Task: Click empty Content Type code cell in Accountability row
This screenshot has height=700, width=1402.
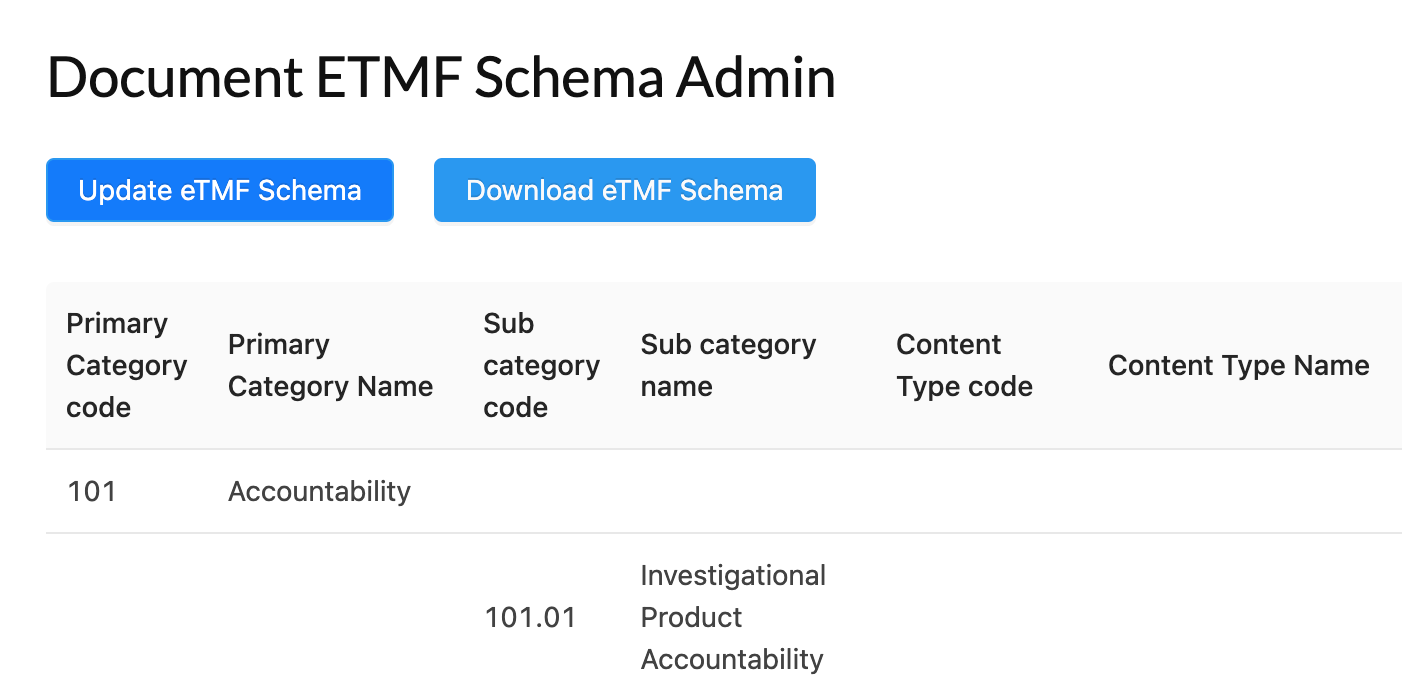Action: click(x=980, y=491)
